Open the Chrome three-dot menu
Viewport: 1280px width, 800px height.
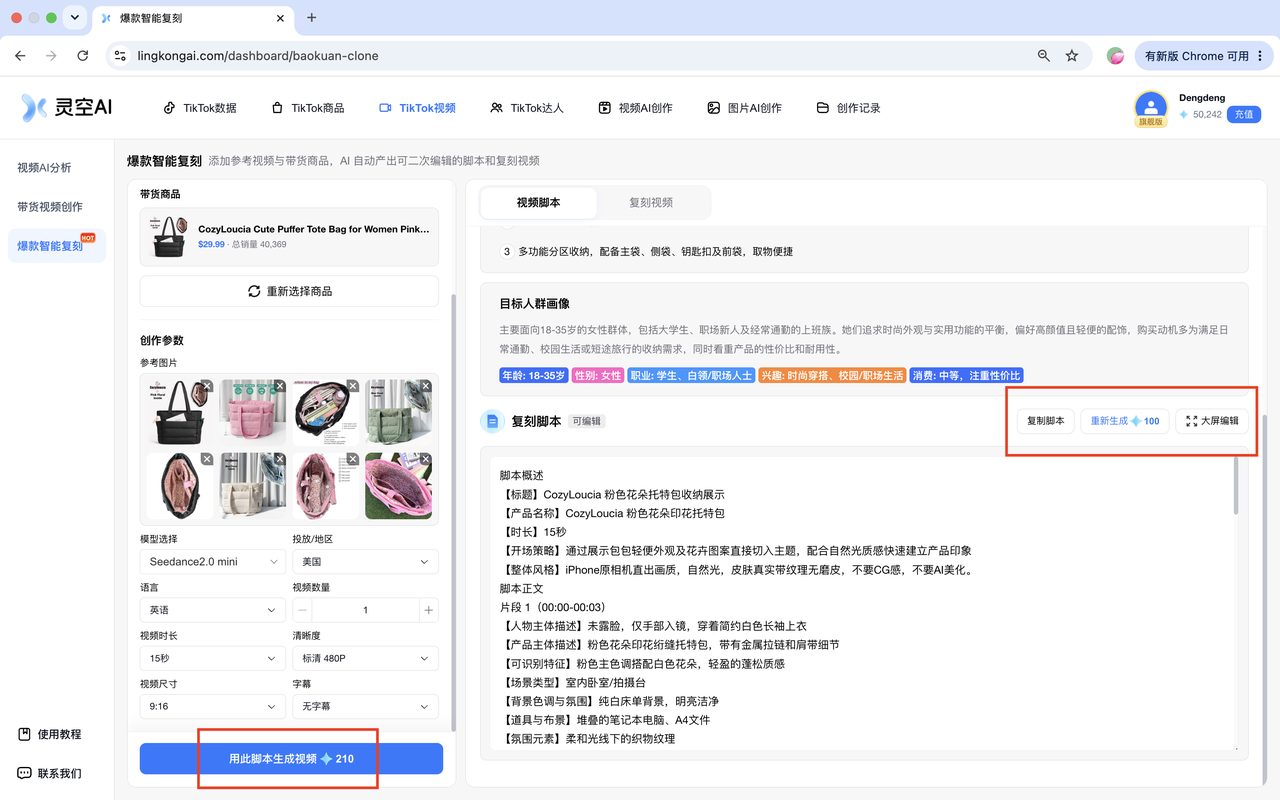(x=1261, y=56)
